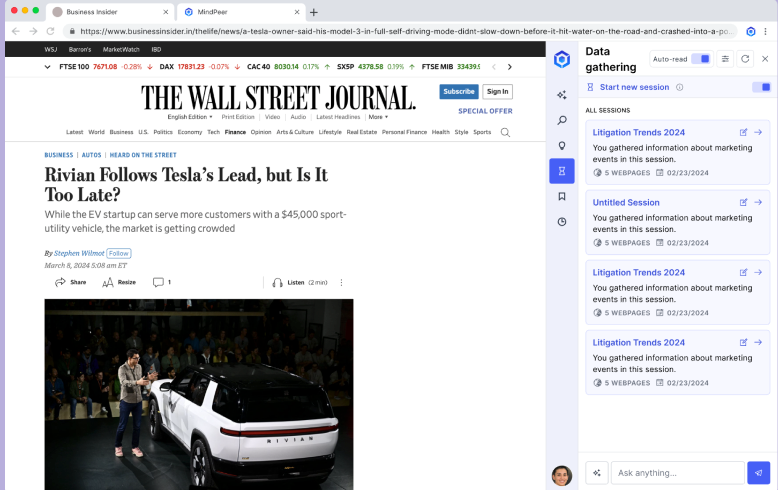Move the ticker back with left arrow

tap(494, 67)
